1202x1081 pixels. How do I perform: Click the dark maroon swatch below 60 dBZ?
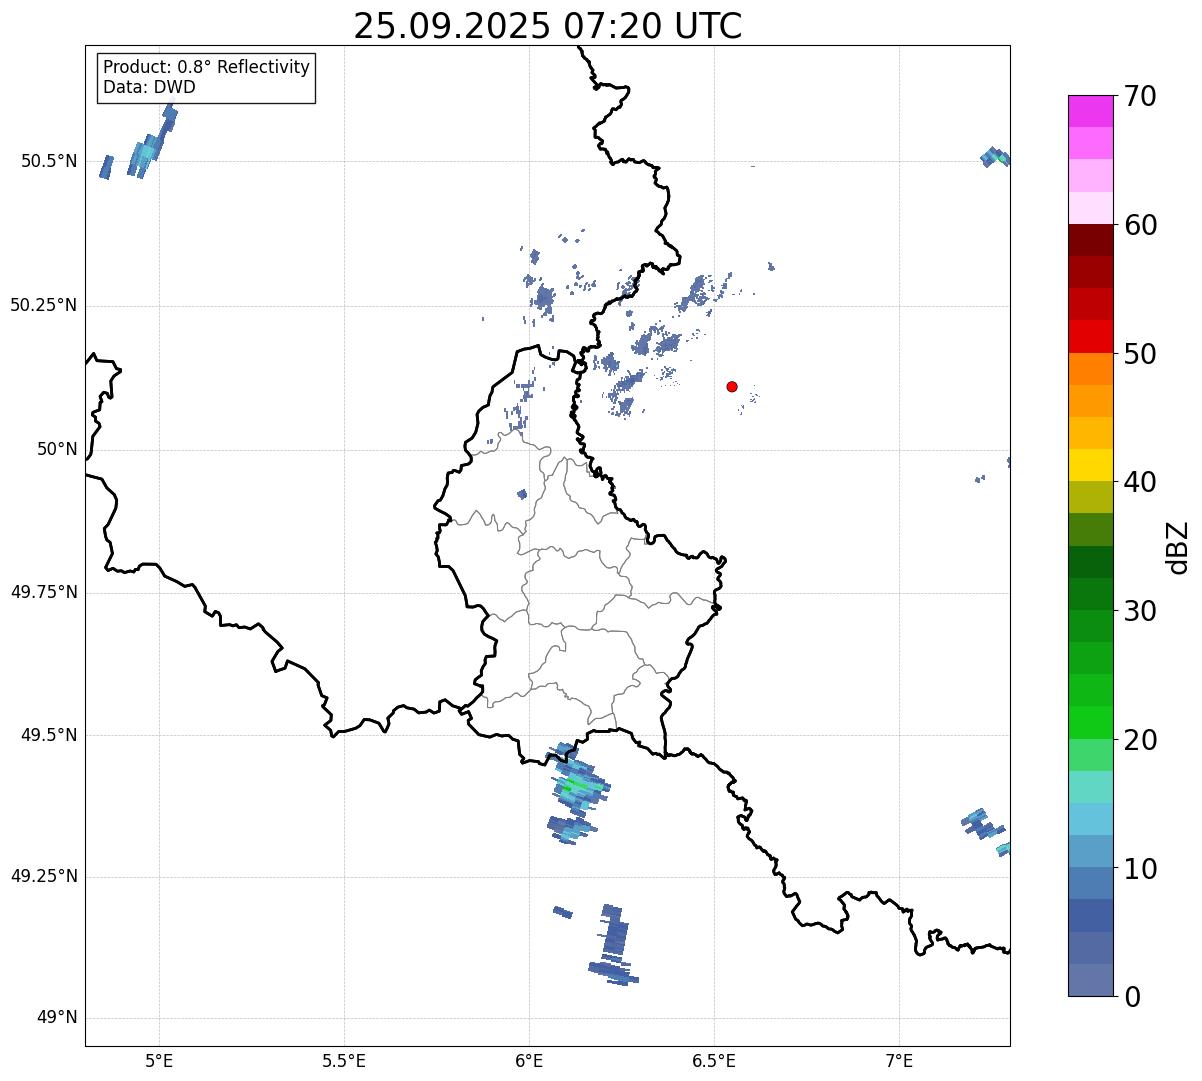pyautogui.click(x=1089, y=240)
